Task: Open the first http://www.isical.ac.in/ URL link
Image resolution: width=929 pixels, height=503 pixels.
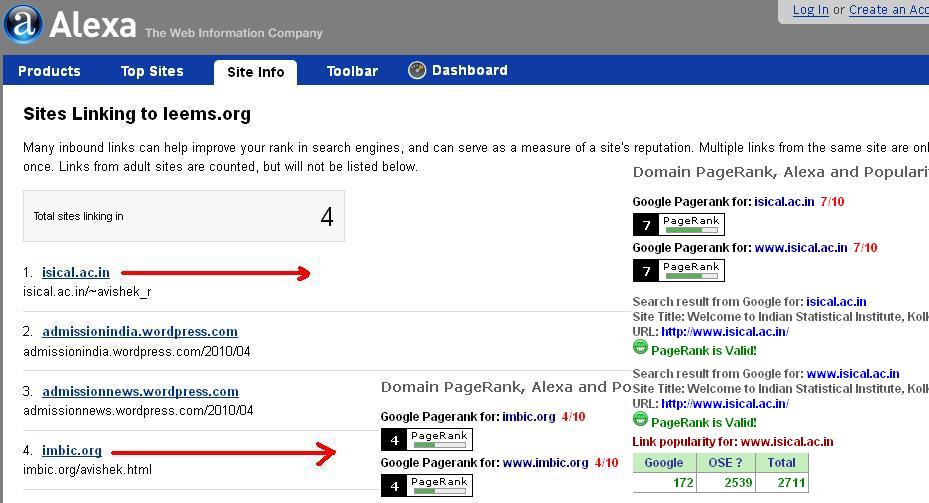Action: (725, 332)
